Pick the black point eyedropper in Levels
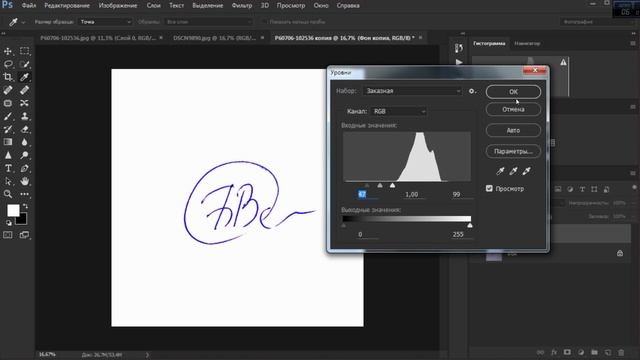 [500, 171]
